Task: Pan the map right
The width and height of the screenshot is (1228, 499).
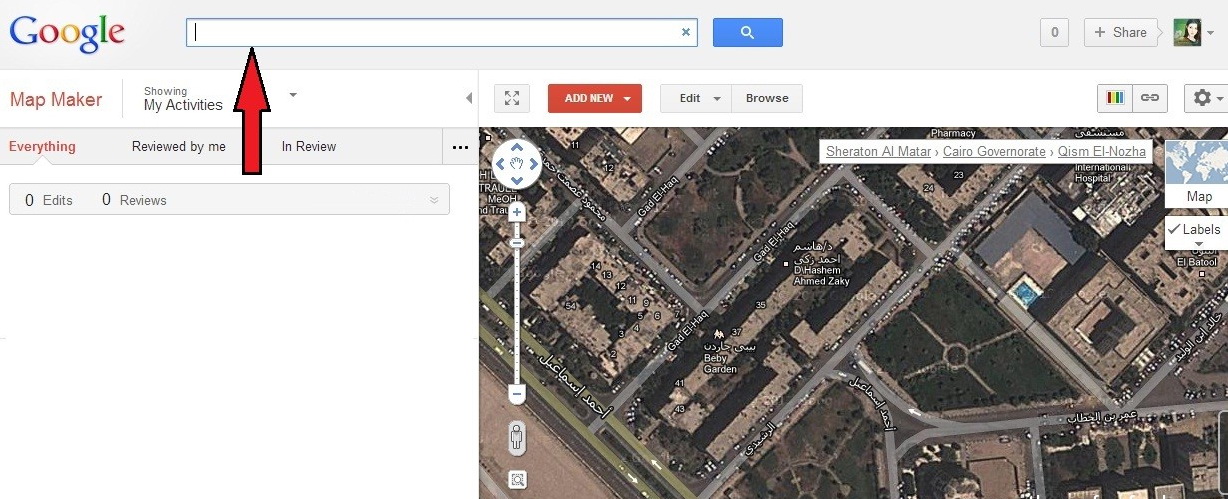Action: (535, 163)
